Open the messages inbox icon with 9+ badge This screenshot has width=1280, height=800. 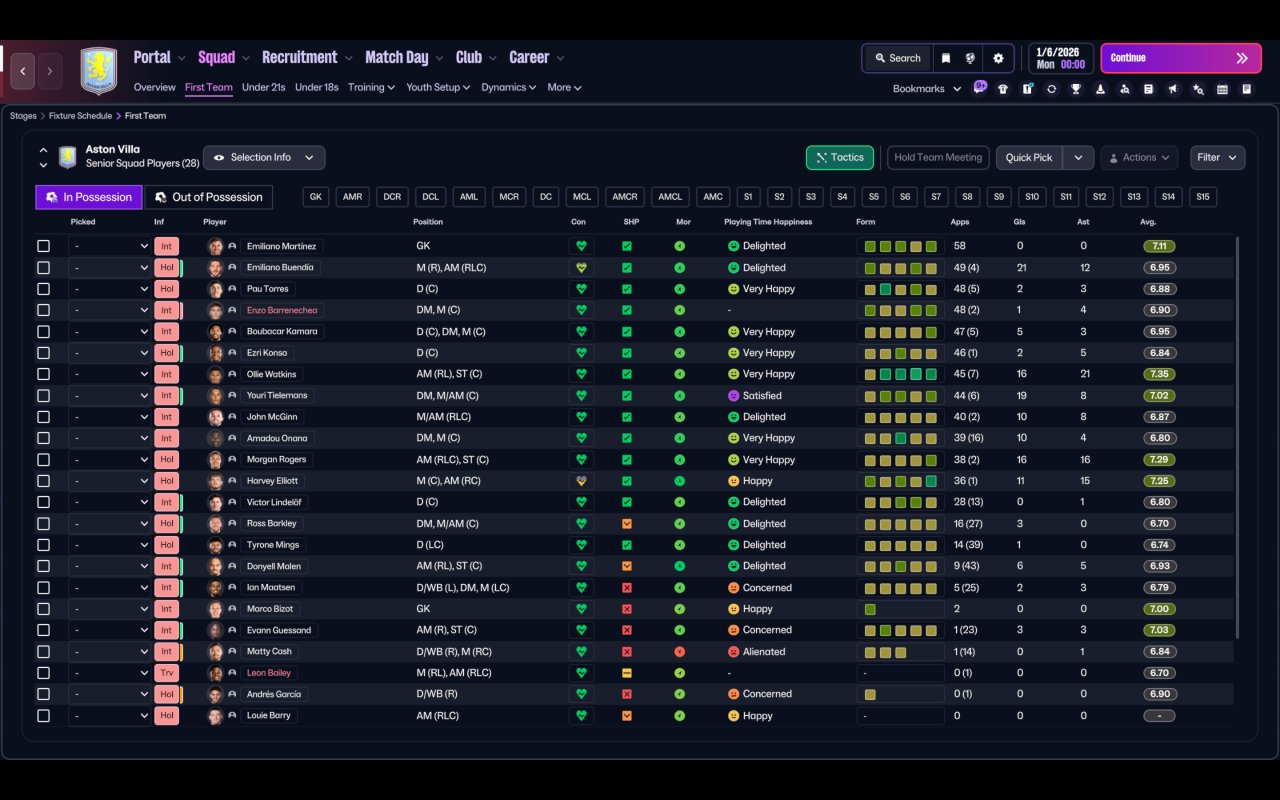[x=980, y=87]
